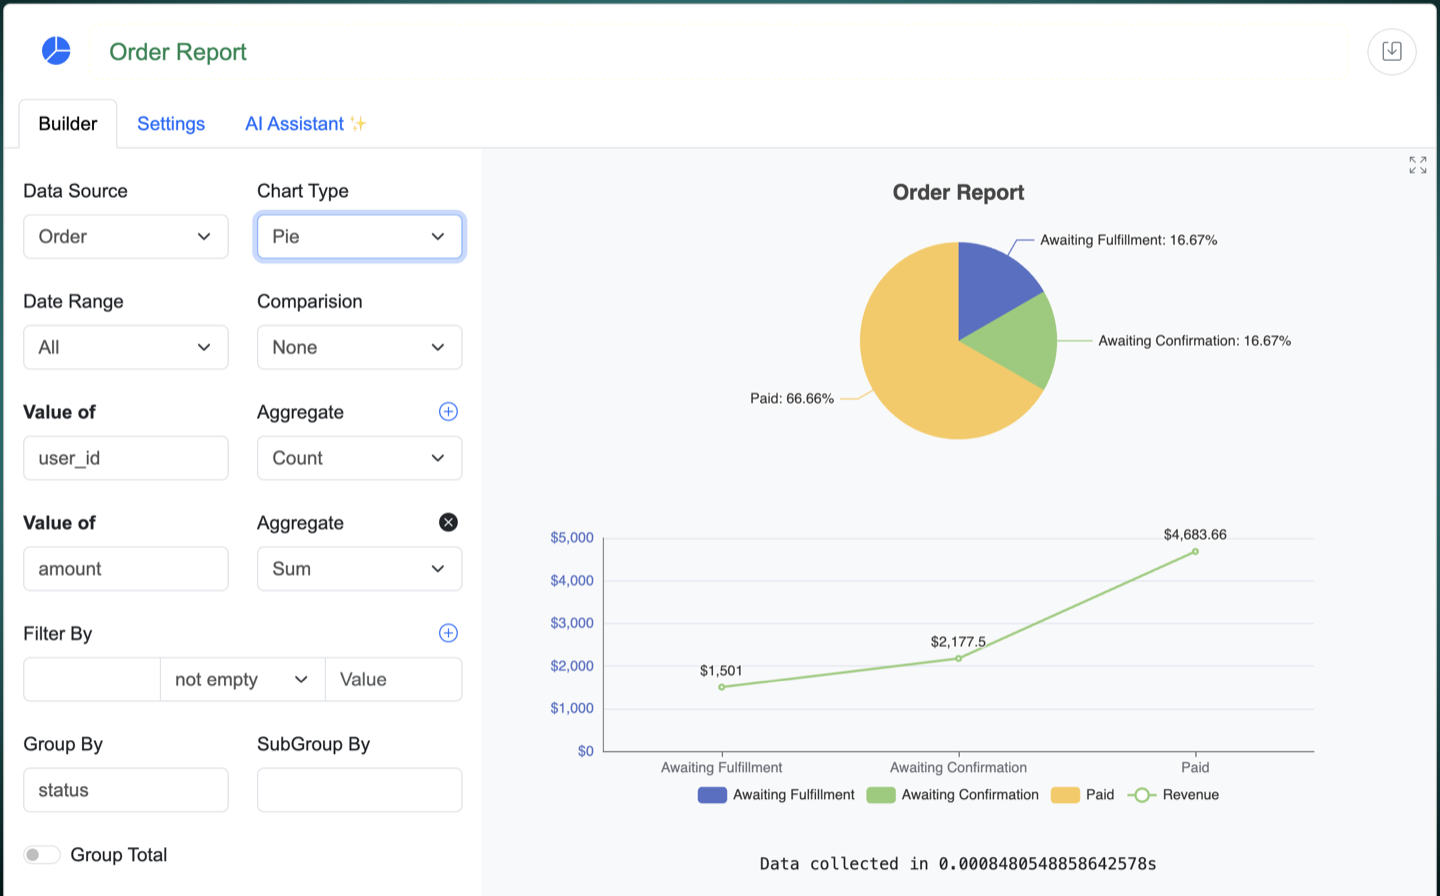Screen dimensions: 1440x896
Task: Click the pie chart logo icon
Action: tap(56, 51)
